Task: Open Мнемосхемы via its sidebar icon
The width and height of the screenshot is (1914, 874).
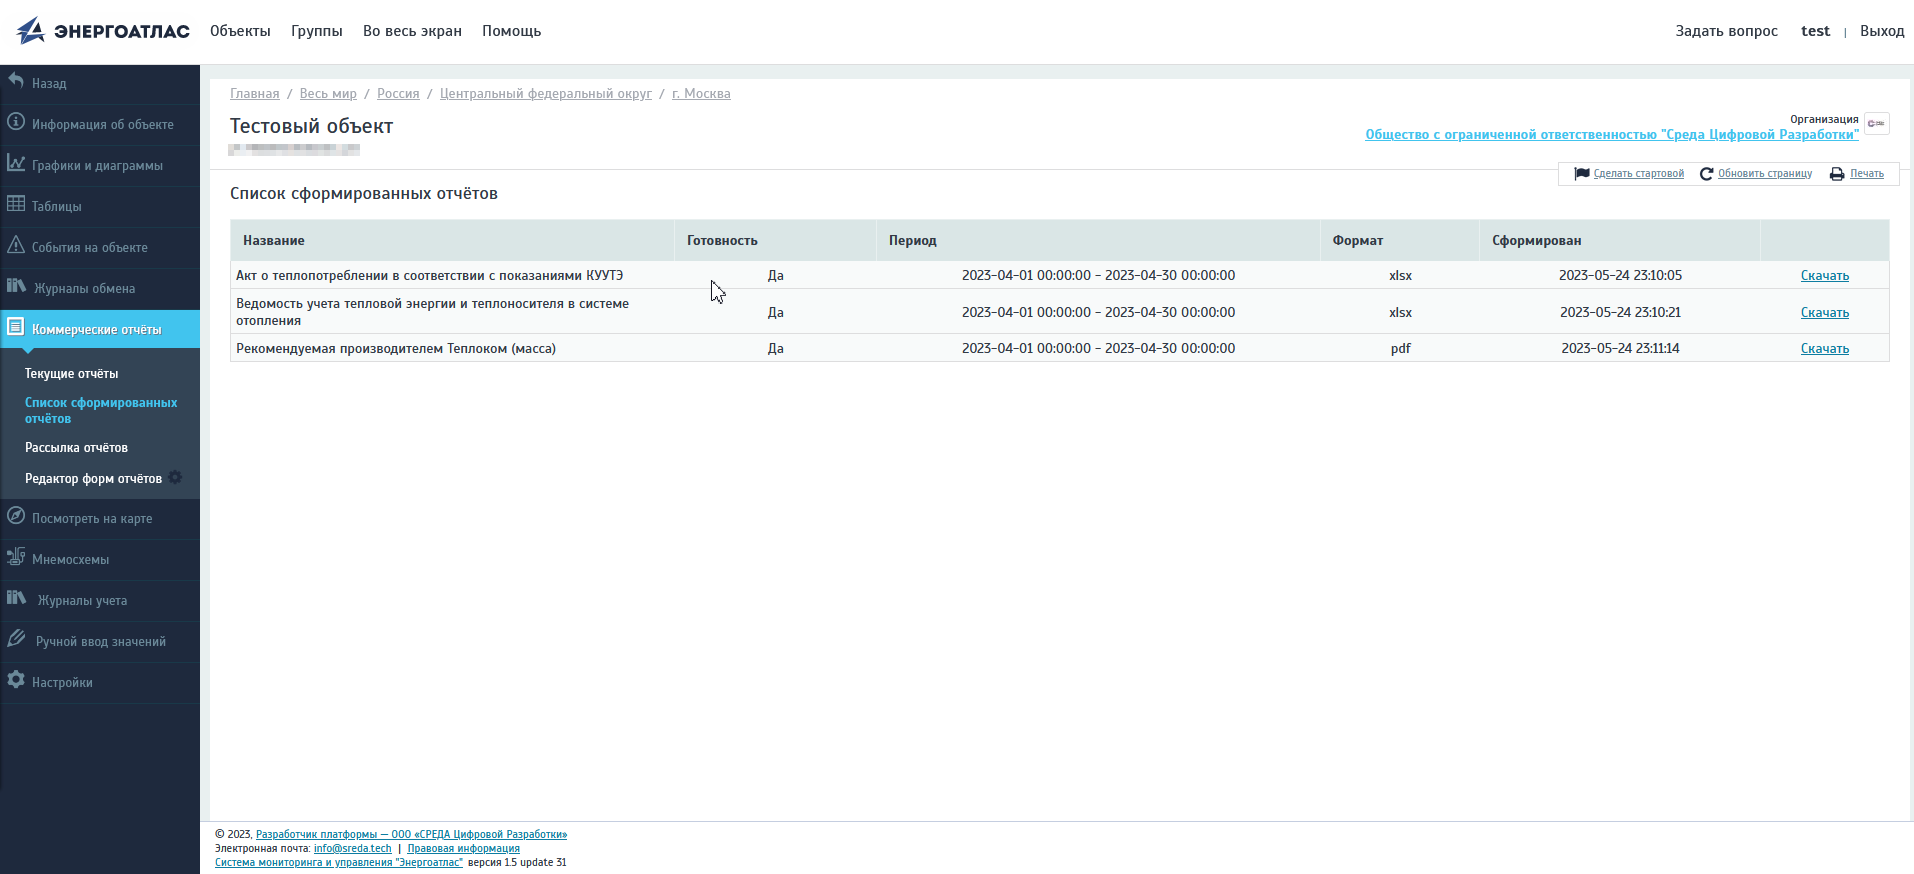Action: coord(16,557)
